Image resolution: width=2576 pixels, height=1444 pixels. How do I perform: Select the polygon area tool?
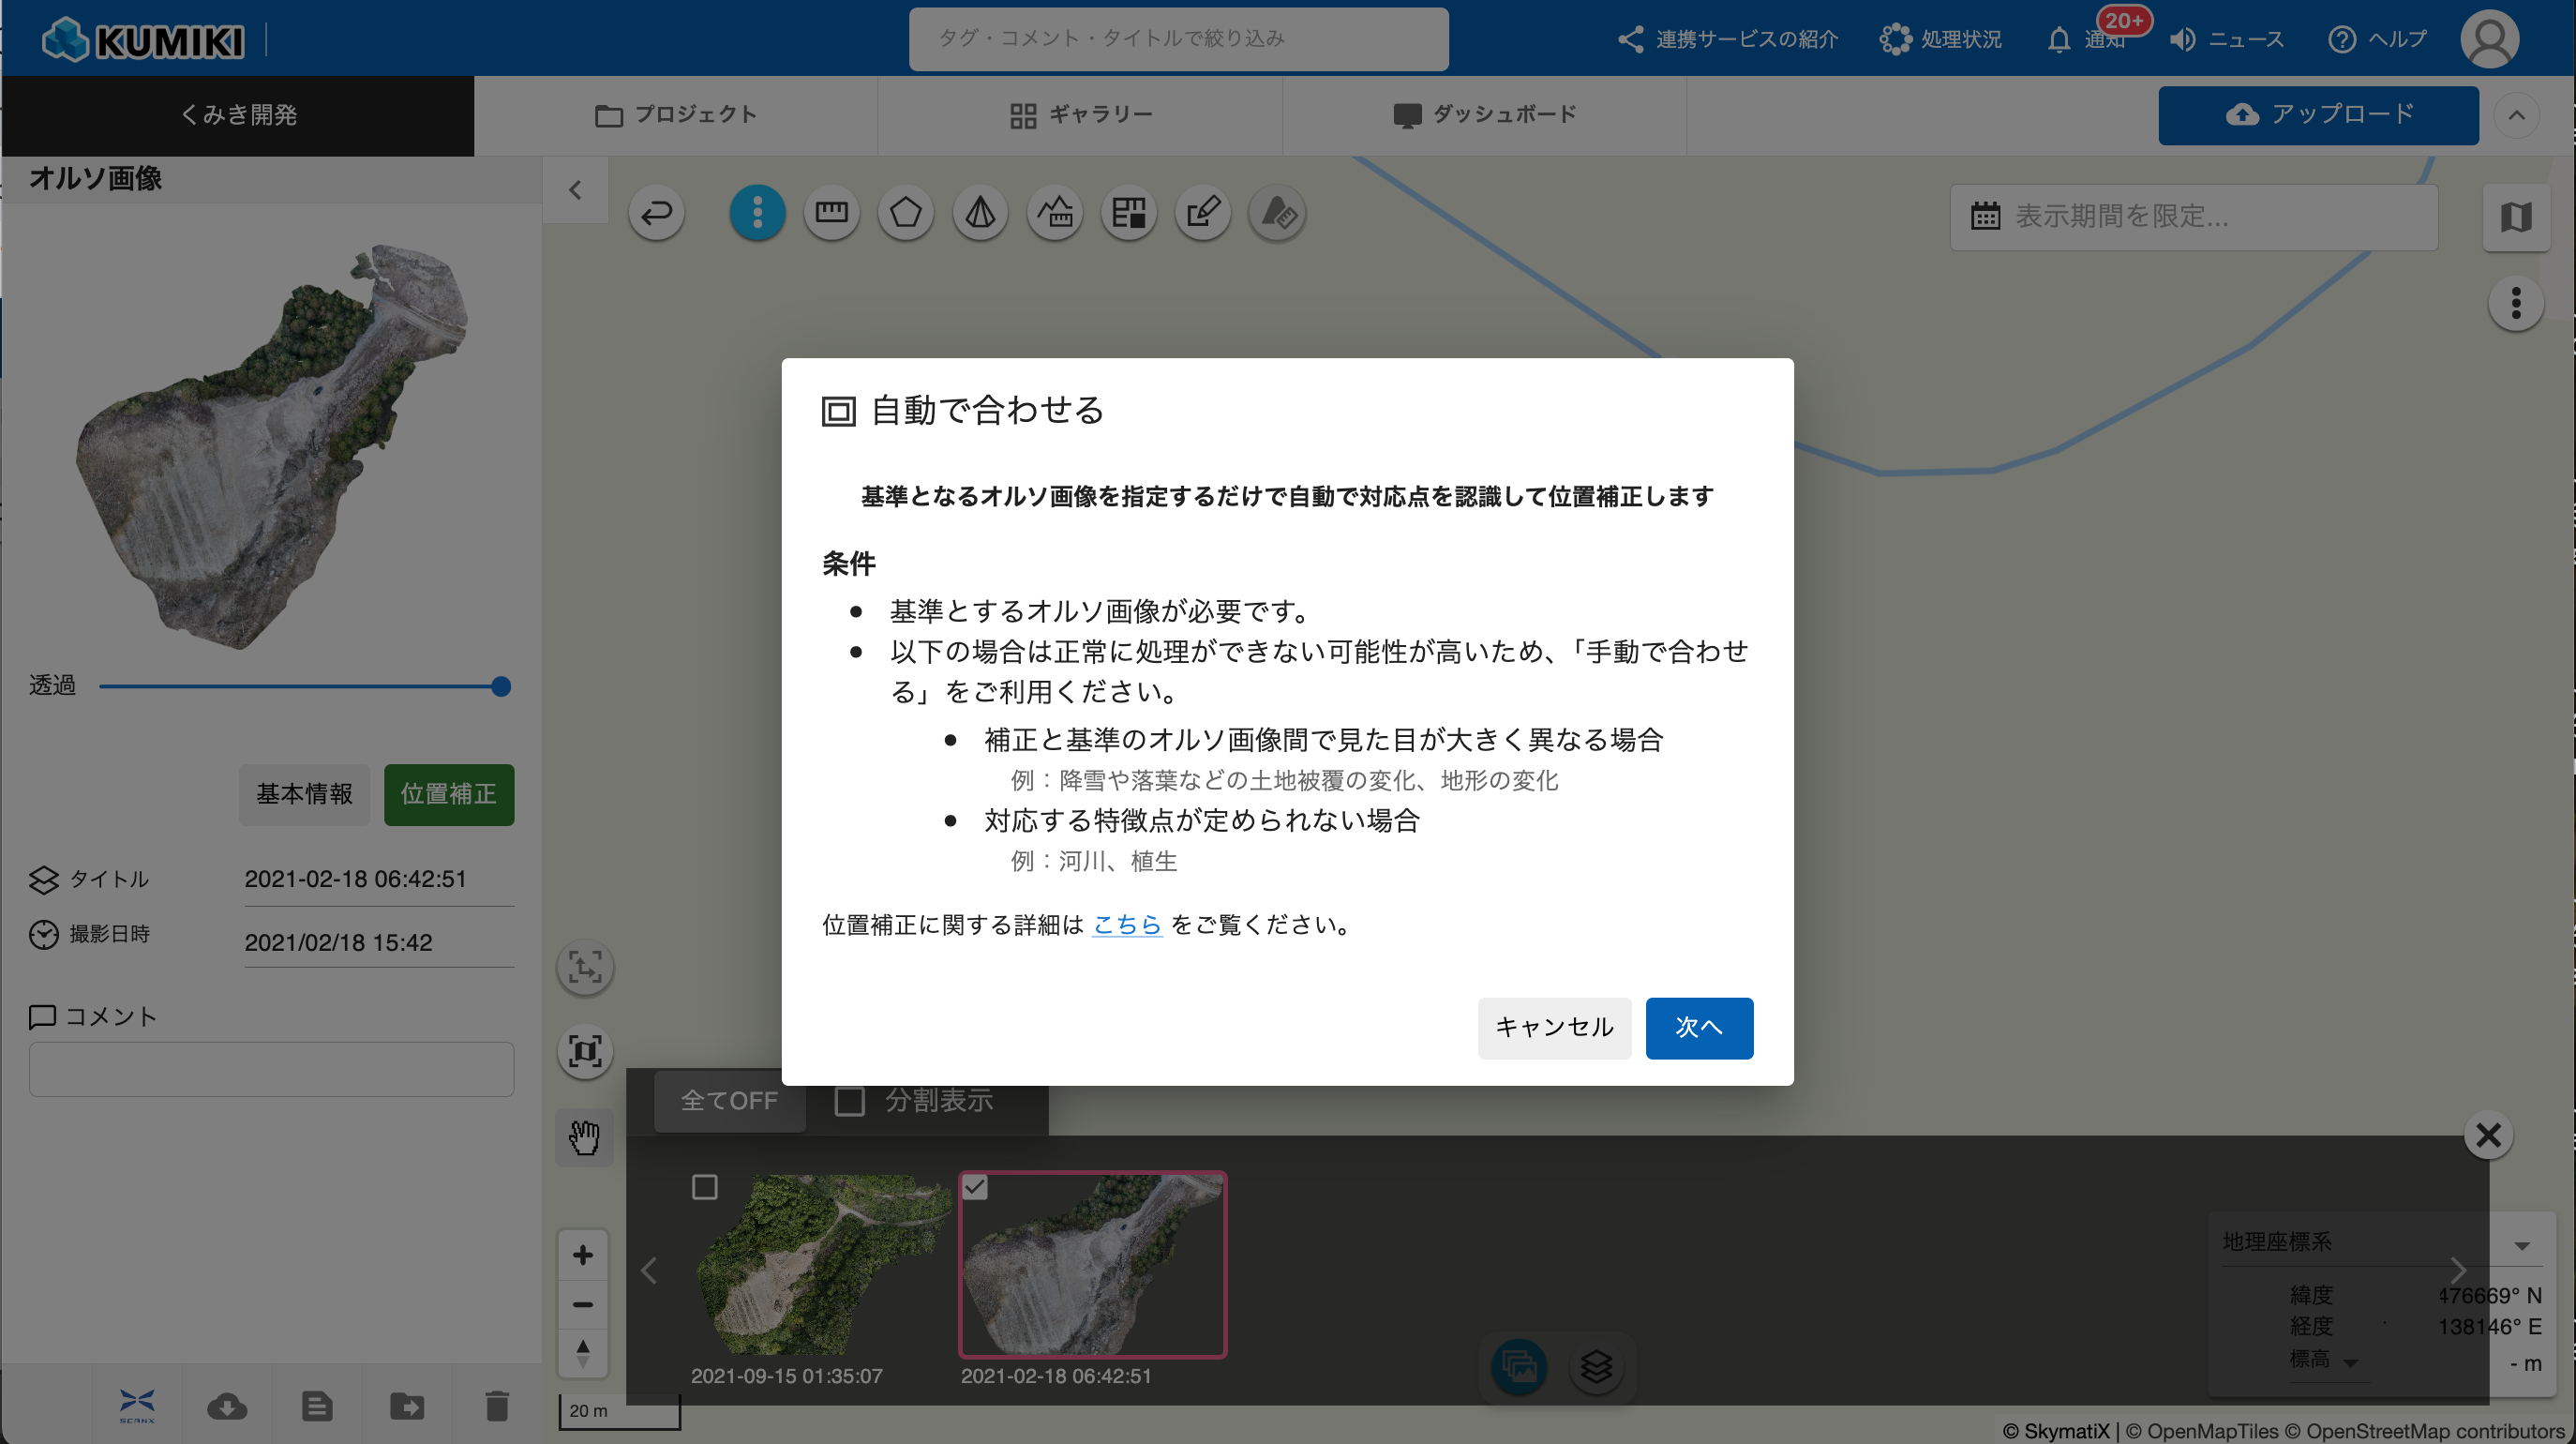tap(906, 212)
